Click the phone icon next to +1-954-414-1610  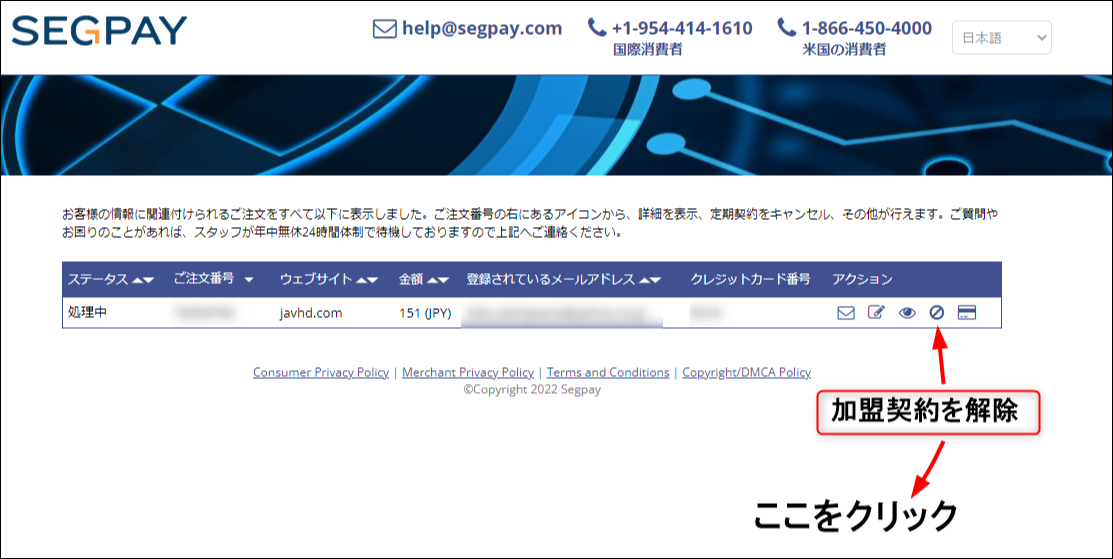point(597,28)
